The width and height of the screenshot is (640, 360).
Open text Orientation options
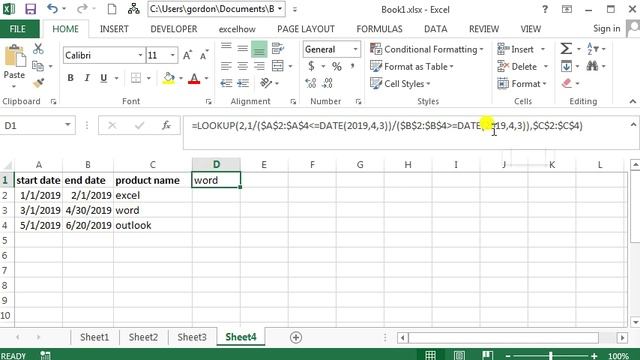pos(266,83)
